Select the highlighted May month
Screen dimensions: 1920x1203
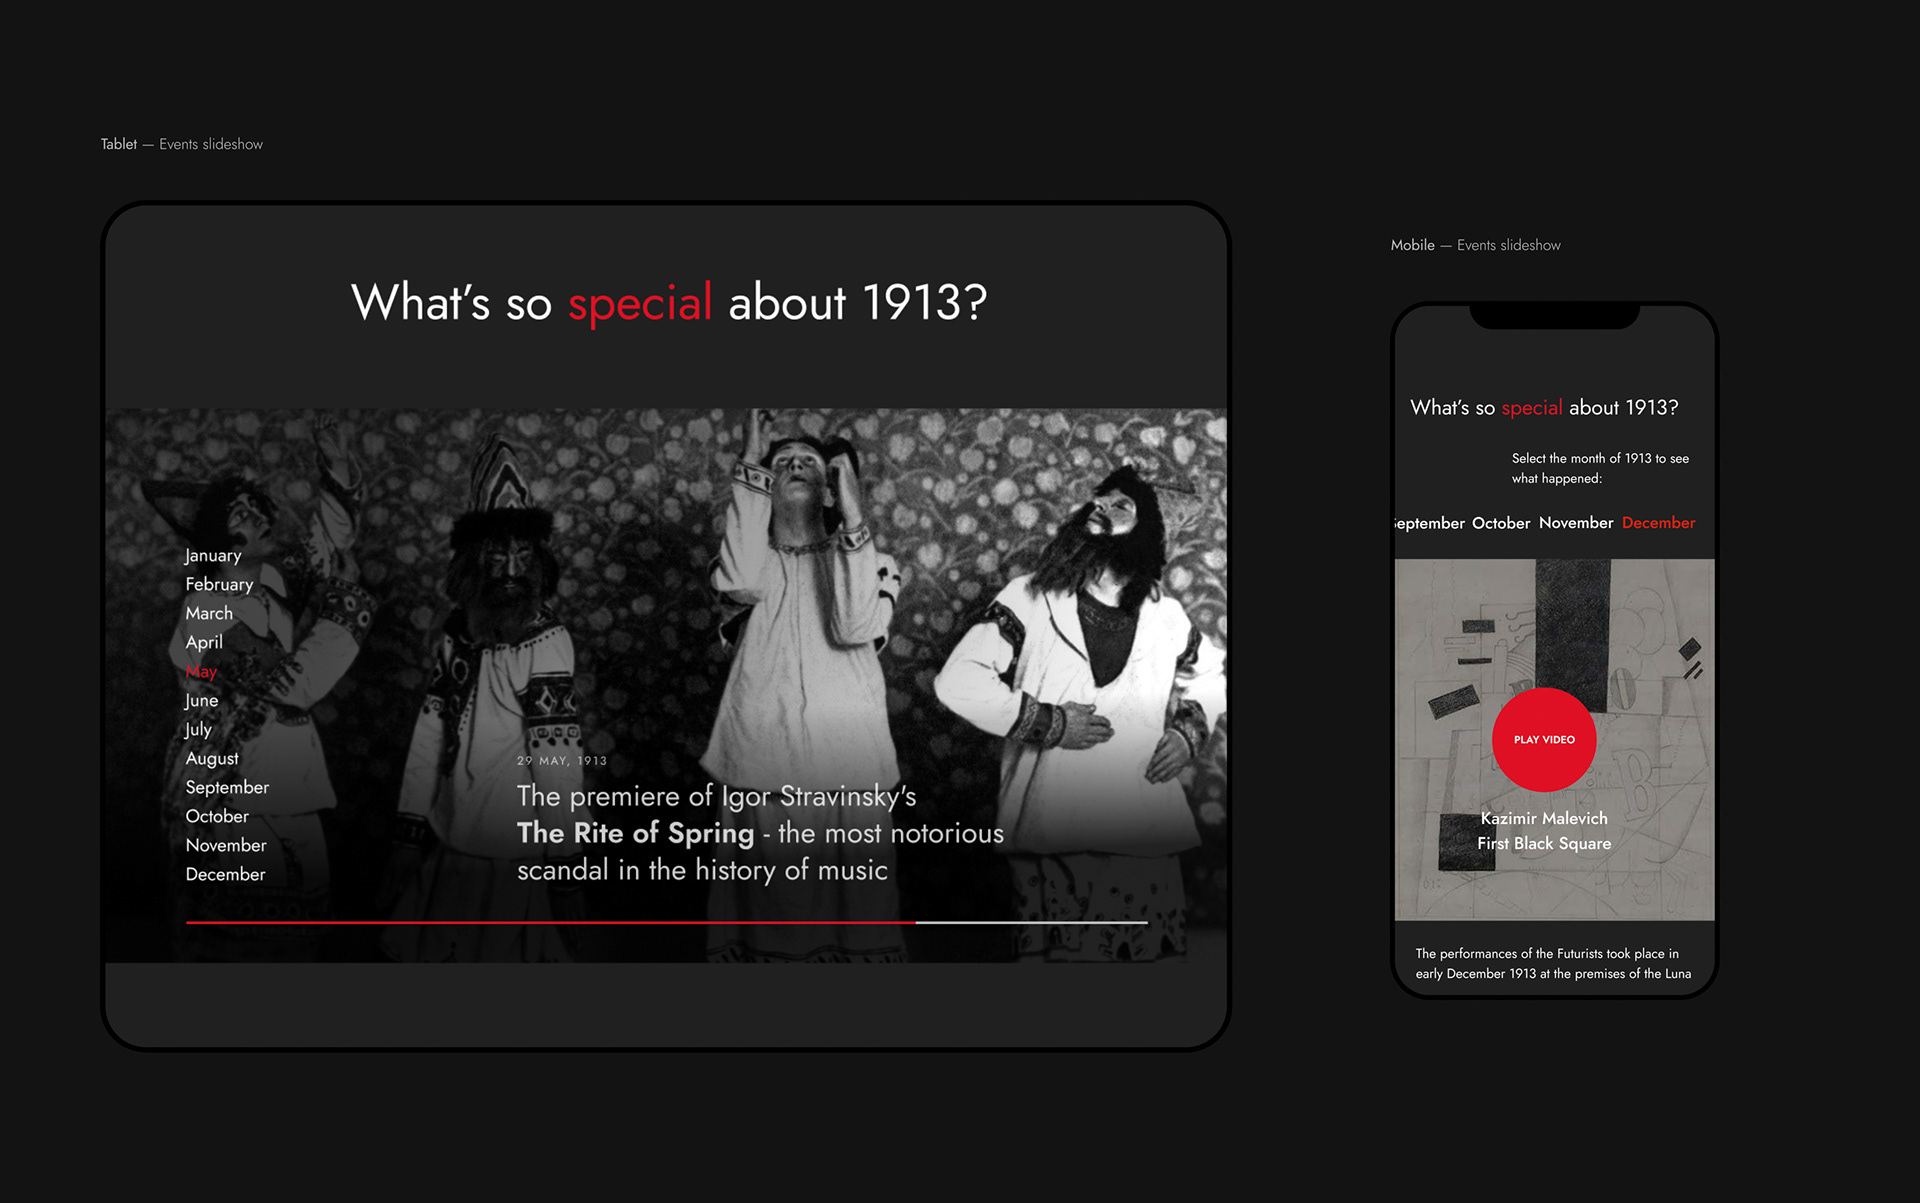(x=201, y=671)
